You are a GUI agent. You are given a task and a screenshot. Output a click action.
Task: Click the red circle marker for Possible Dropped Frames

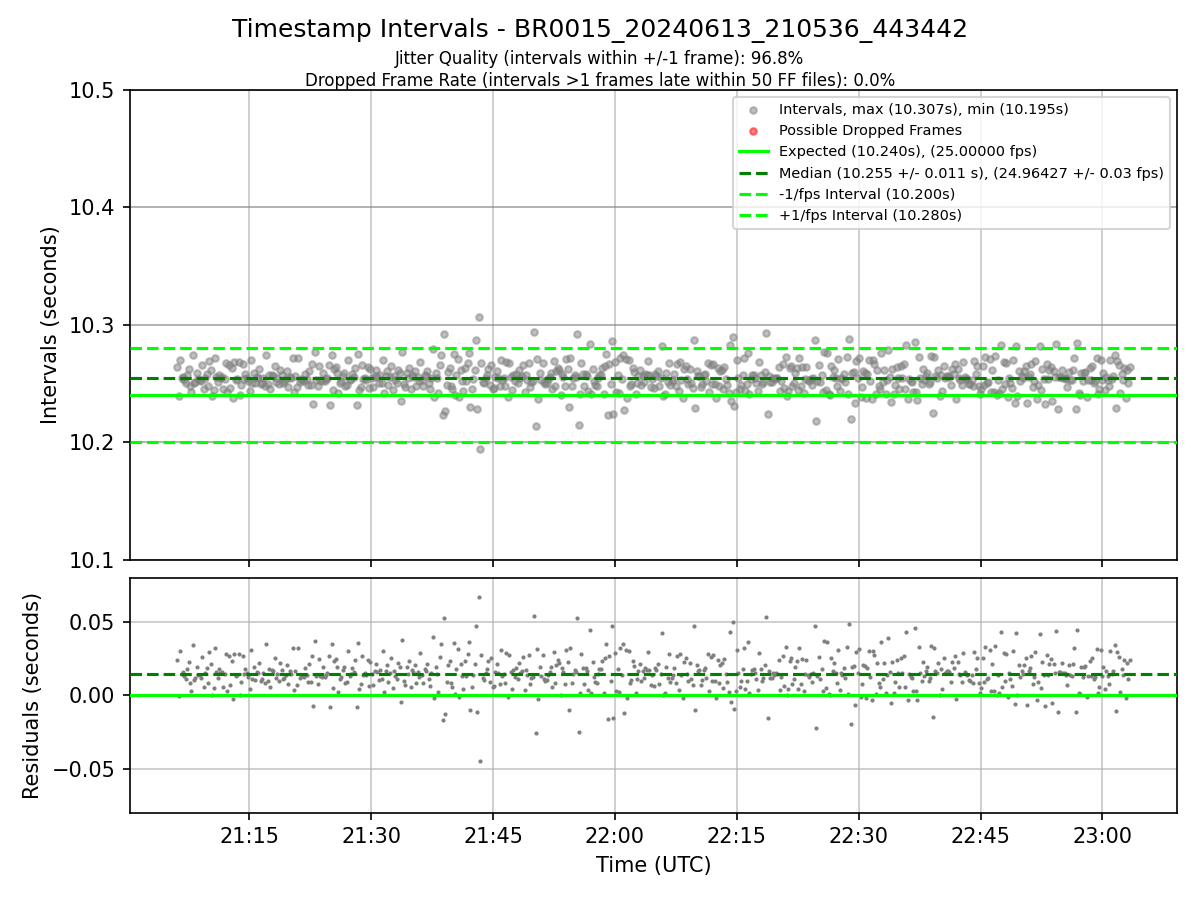pos(754,131)
